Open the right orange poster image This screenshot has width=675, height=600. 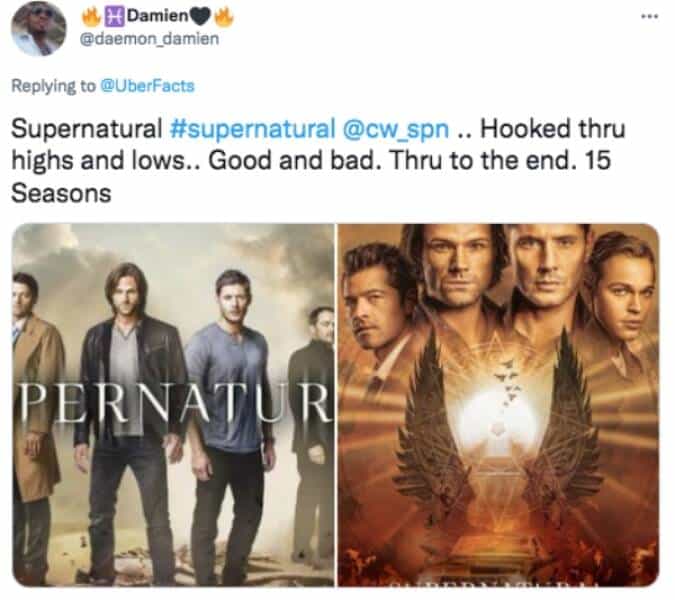click(x=499, y=405)
